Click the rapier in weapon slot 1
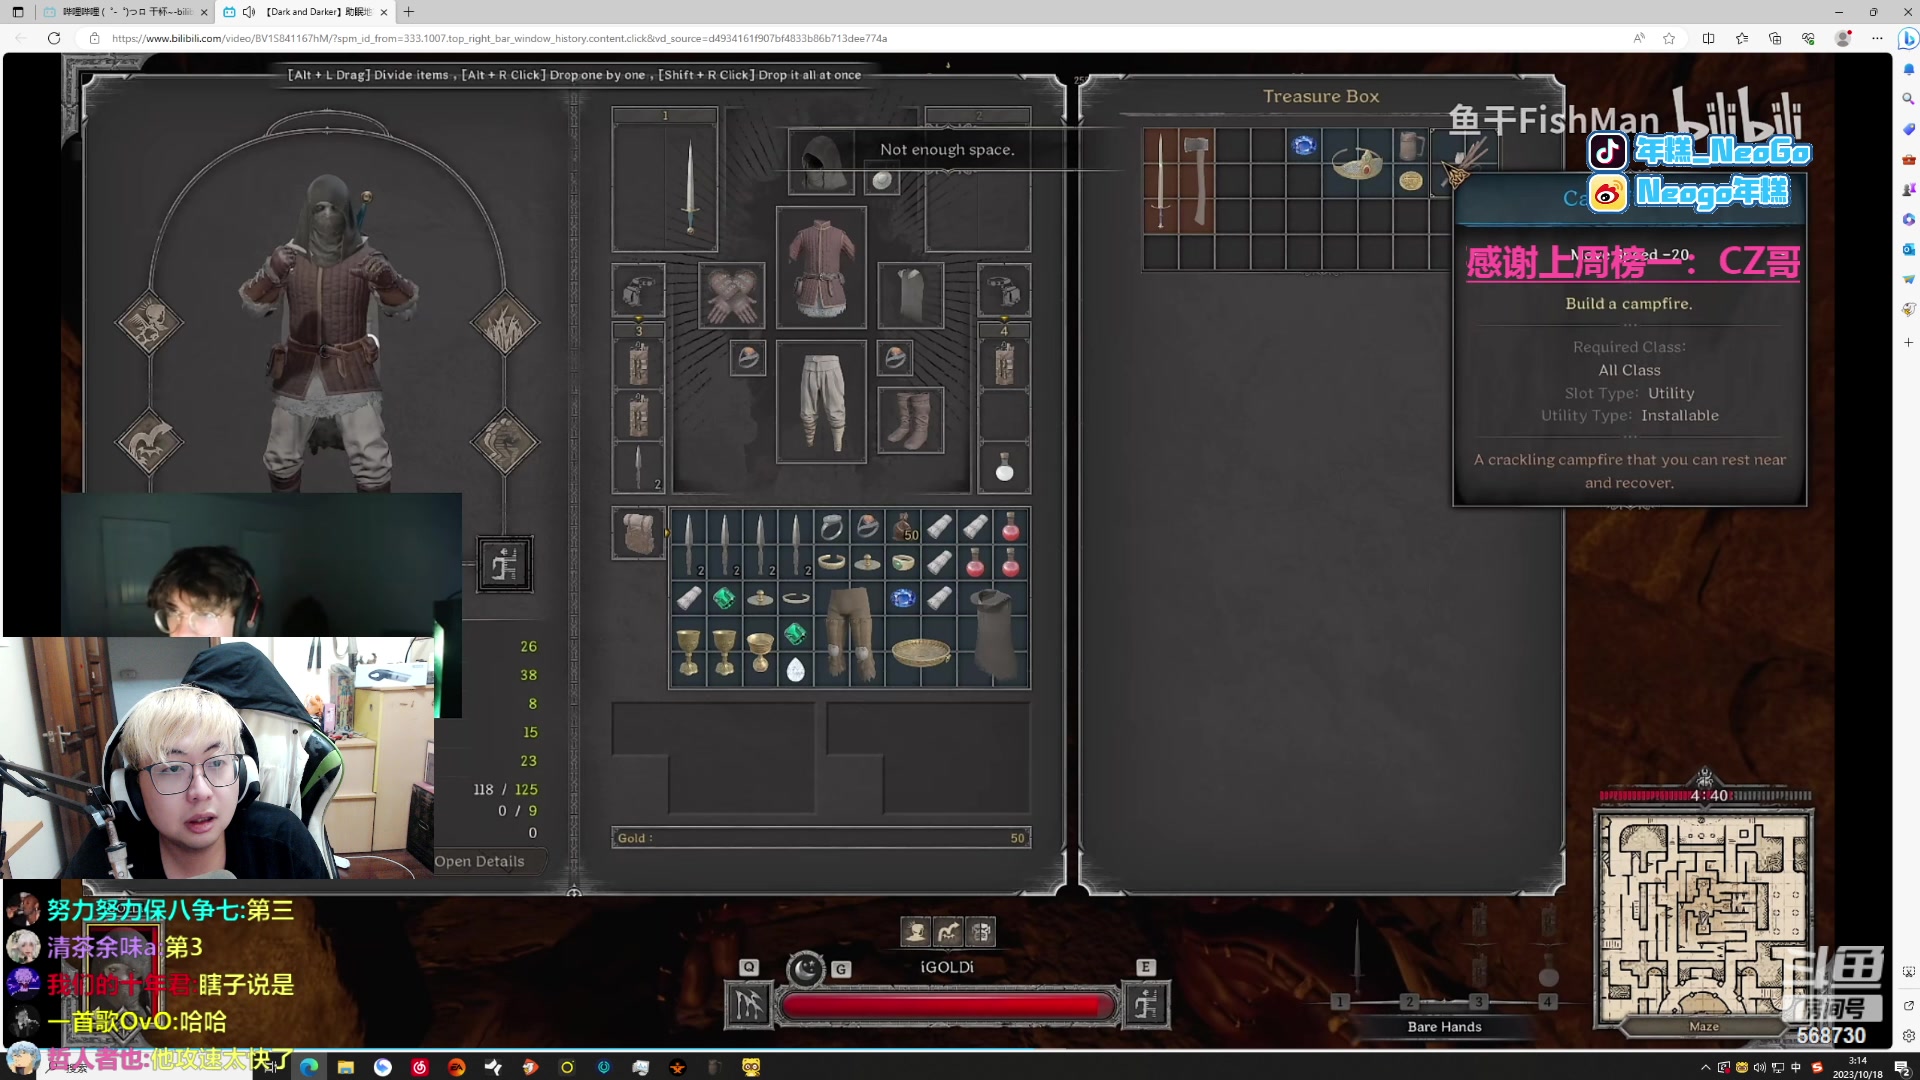 [x=689, y=186]
